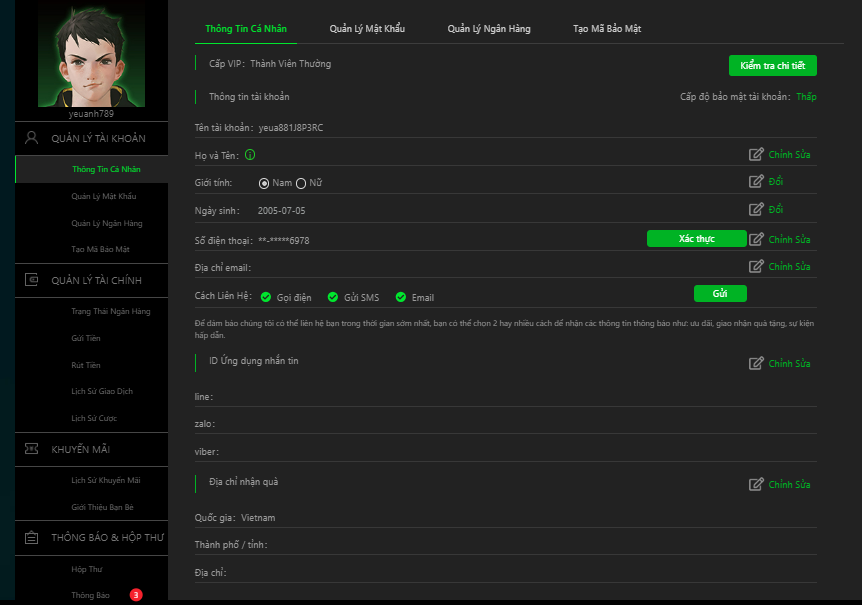Image resolution: width=862 pixels, height=605 pixels.
Task: Click the info icon next to Họ và Tên
Action: (x=250, y=155)
